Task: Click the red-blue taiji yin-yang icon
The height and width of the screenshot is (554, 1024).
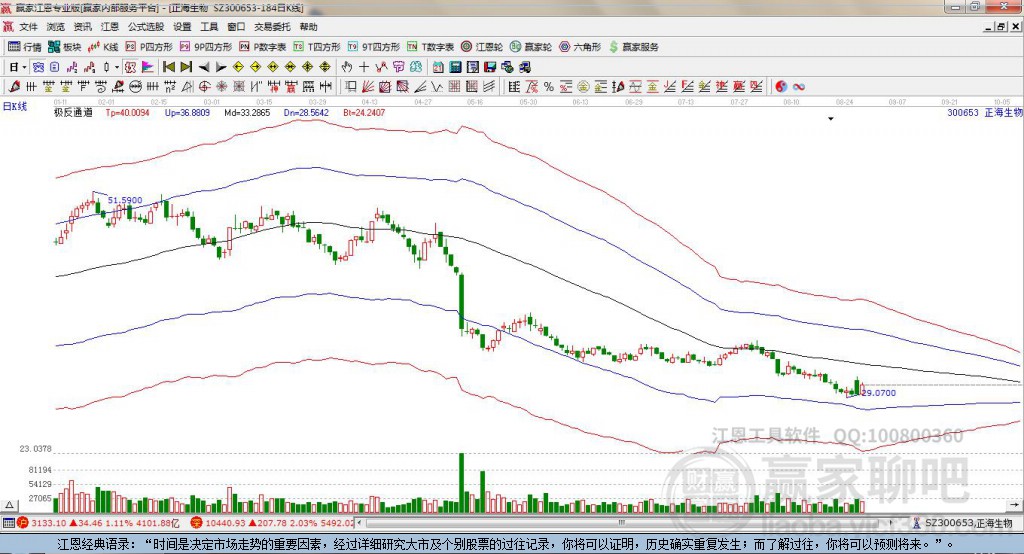Action: pos(781,86)
